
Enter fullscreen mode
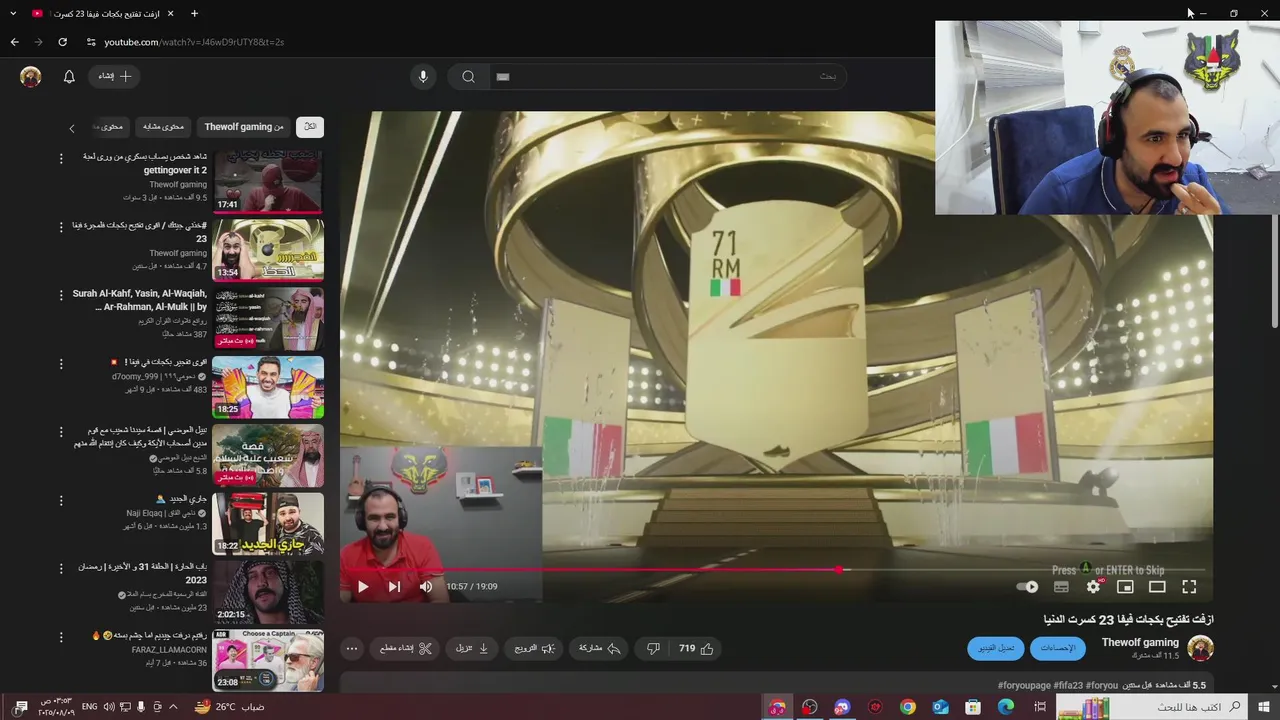click(1189, 587)
